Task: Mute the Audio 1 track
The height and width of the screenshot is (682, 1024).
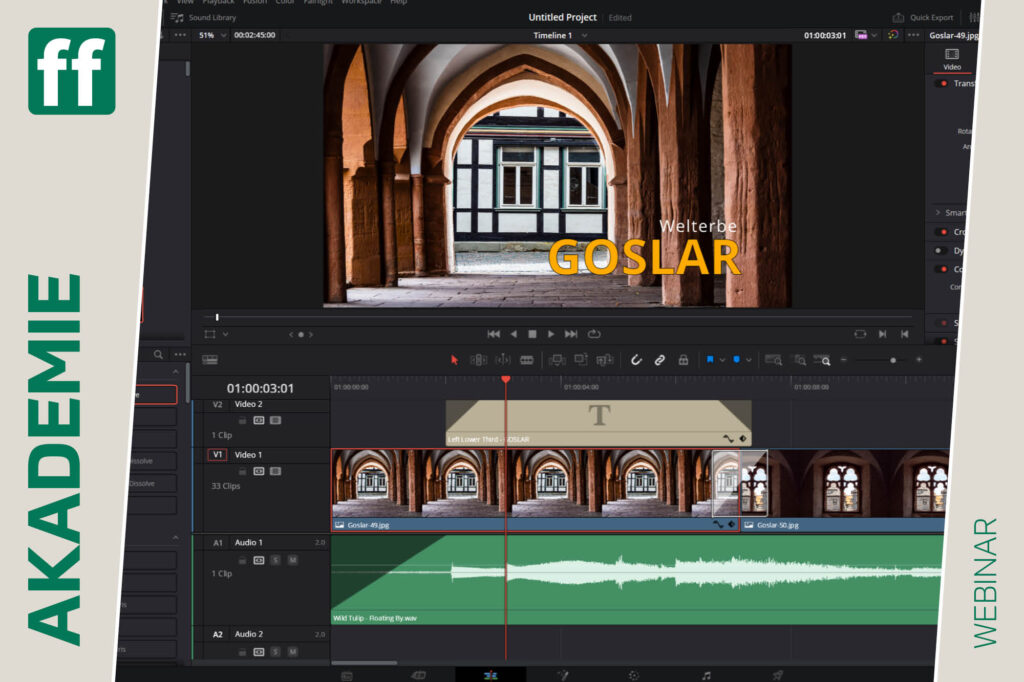Action: tap(293, 560)
